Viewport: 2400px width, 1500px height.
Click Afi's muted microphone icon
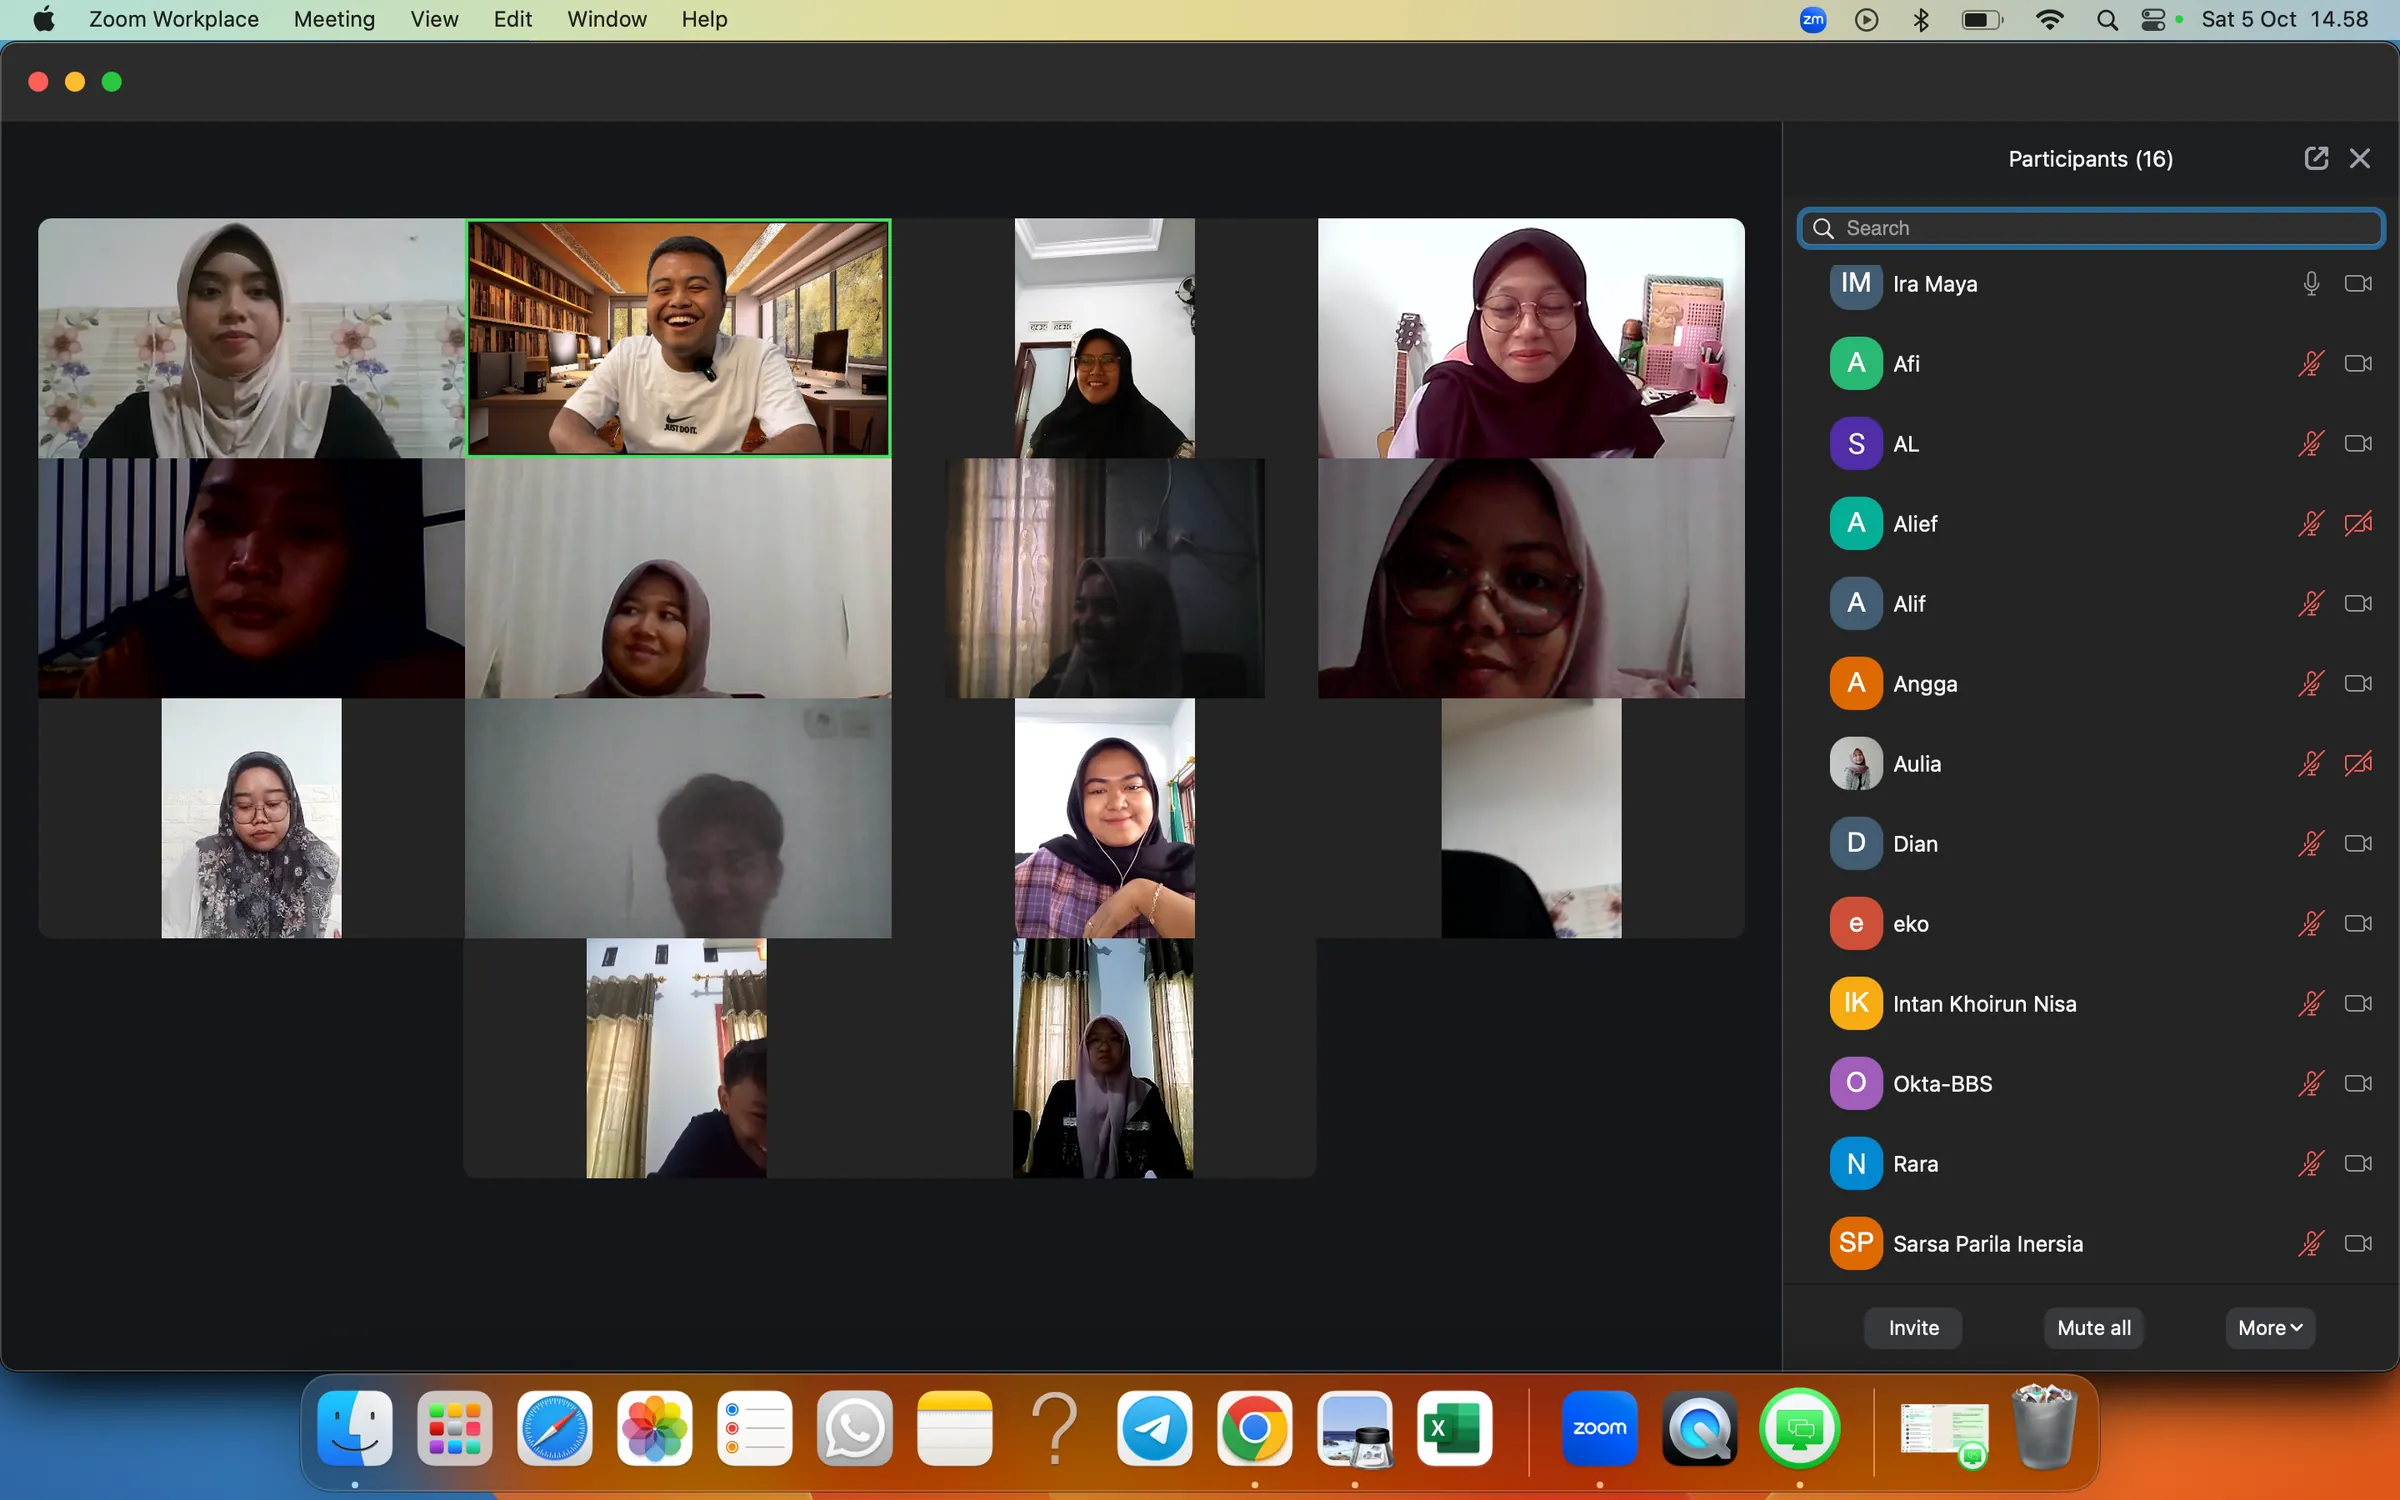pos(2310,364)
